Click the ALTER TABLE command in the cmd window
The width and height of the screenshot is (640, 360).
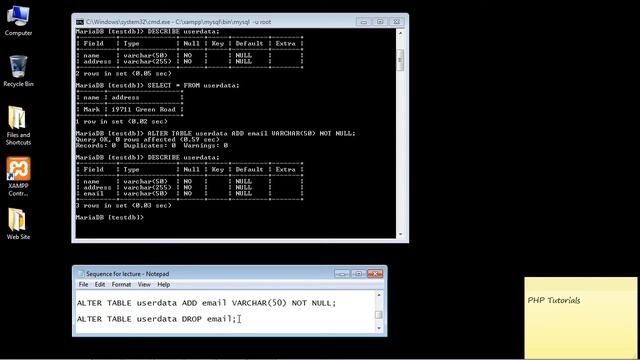251,133
